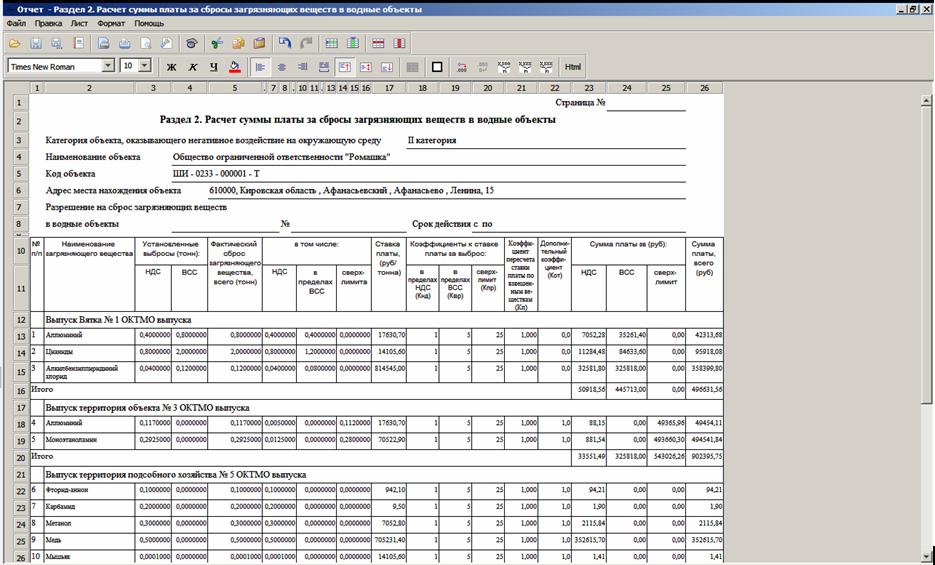Open the Формат menu

click(x=112, y=22)
